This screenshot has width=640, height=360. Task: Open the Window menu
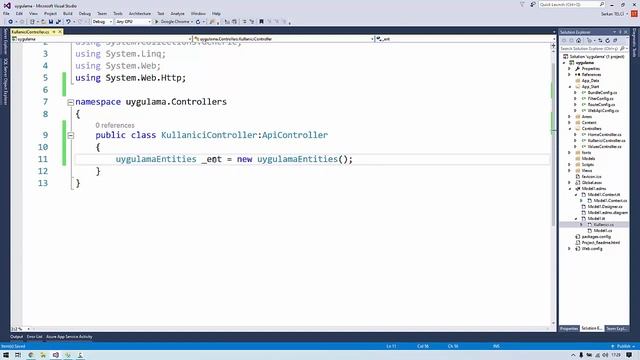198,13
